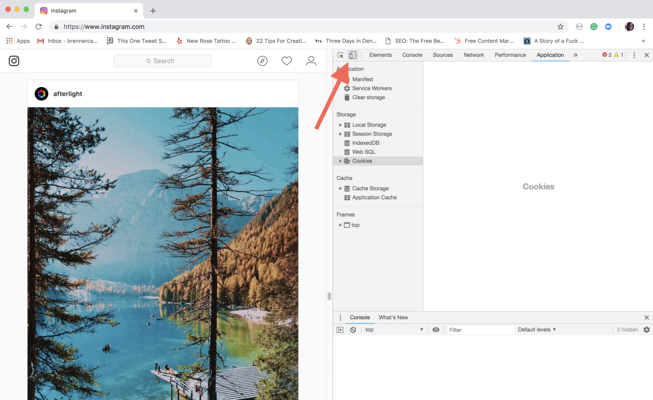Open the Default levels dropdown

[537, 330]
